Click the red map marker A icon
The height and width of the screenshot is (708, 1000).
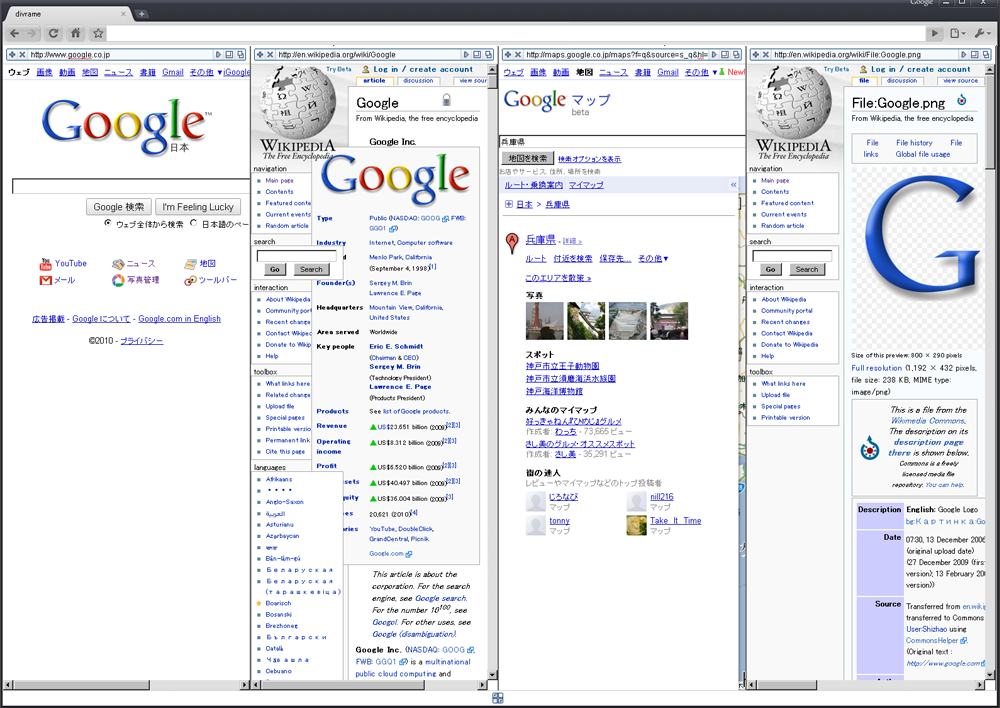pos(511,242)
